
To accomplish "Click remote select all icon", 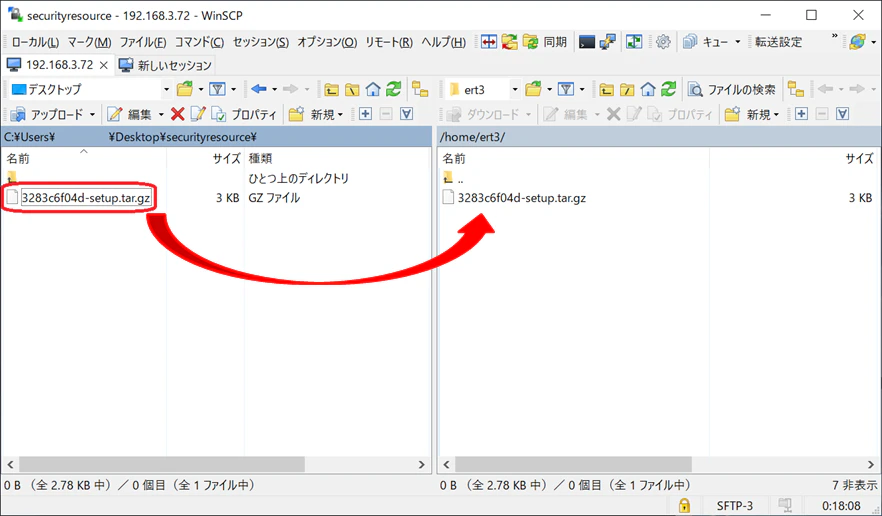I will pyautogui.click(x=843, y=114).
